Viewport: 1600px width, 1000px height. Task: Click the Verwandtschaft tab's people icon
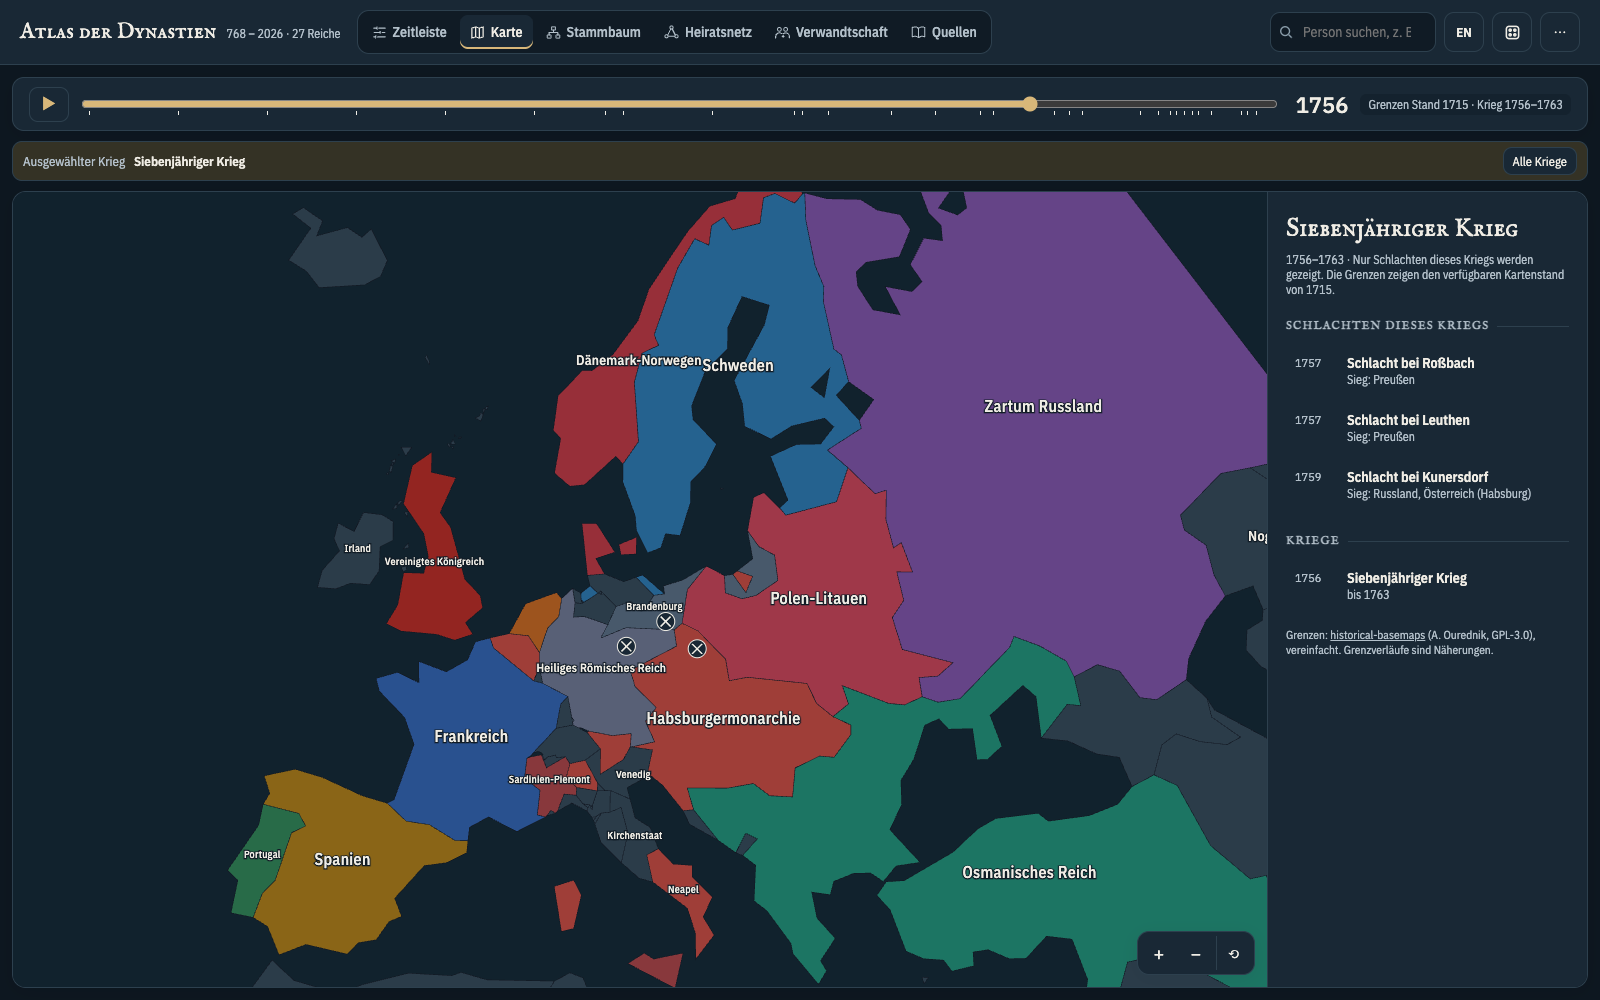point(782,33)
